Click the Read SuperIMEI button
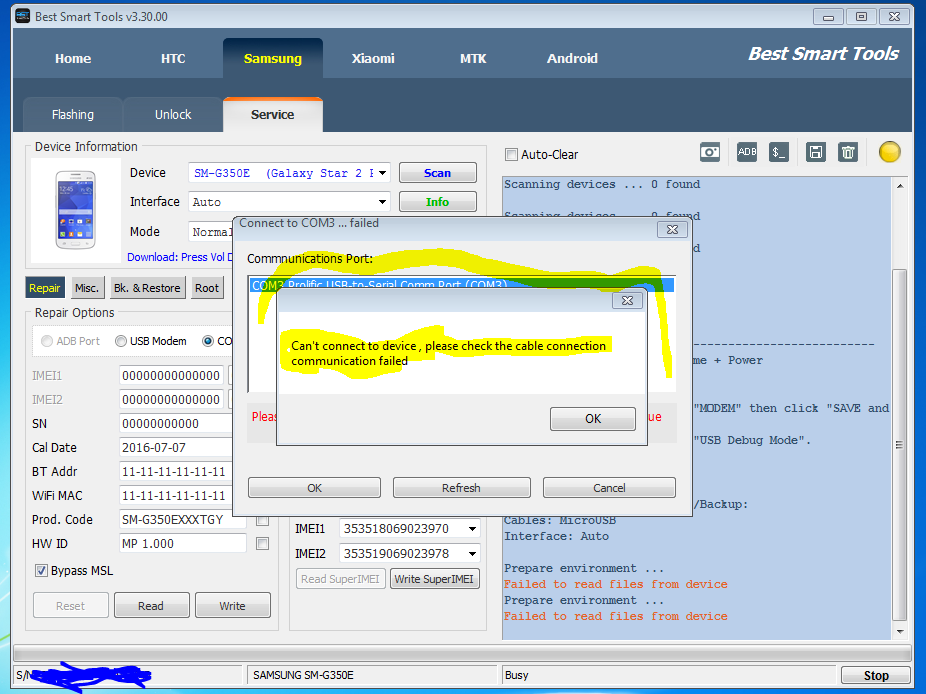The height and width of the screenshot is (694, 926). 340,579
